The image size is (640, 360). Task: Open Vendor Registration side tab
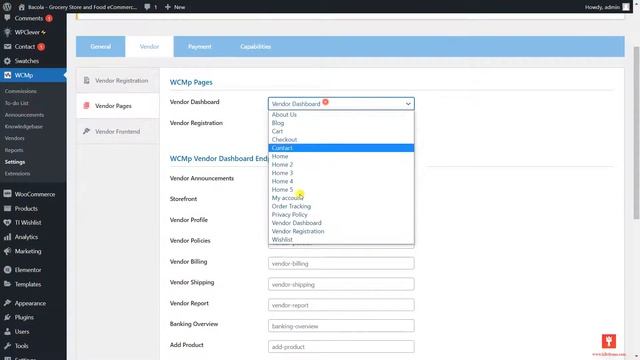click(x=118, y=80)
